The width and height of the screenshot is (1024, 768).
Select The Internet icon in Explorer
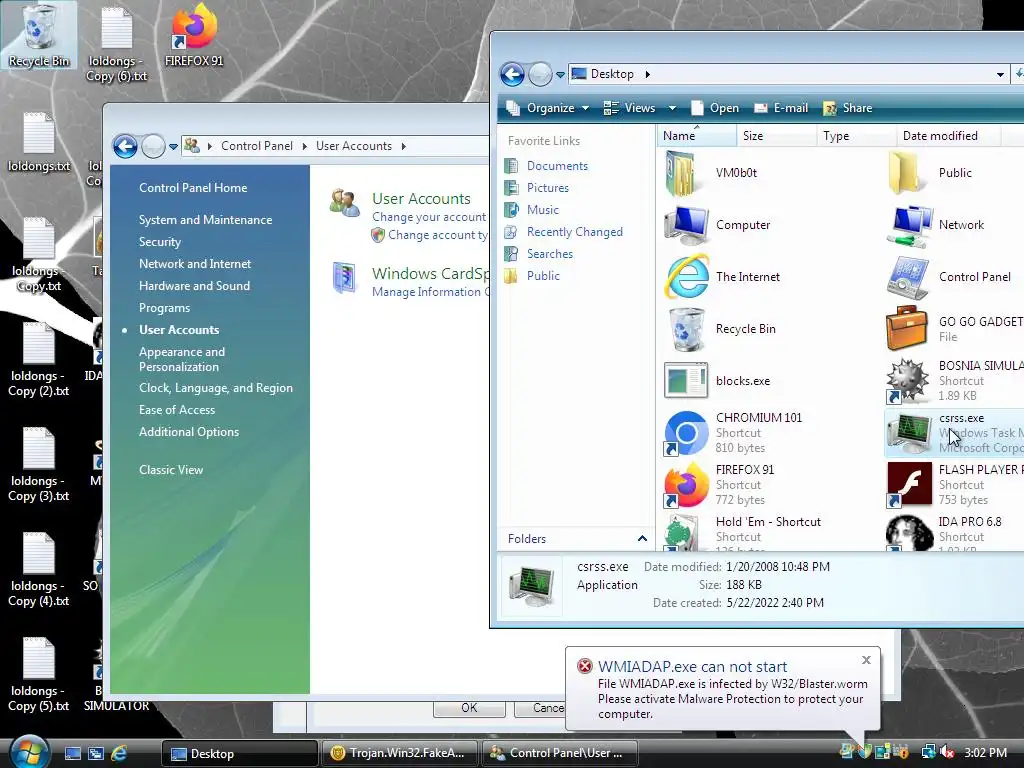723,277
